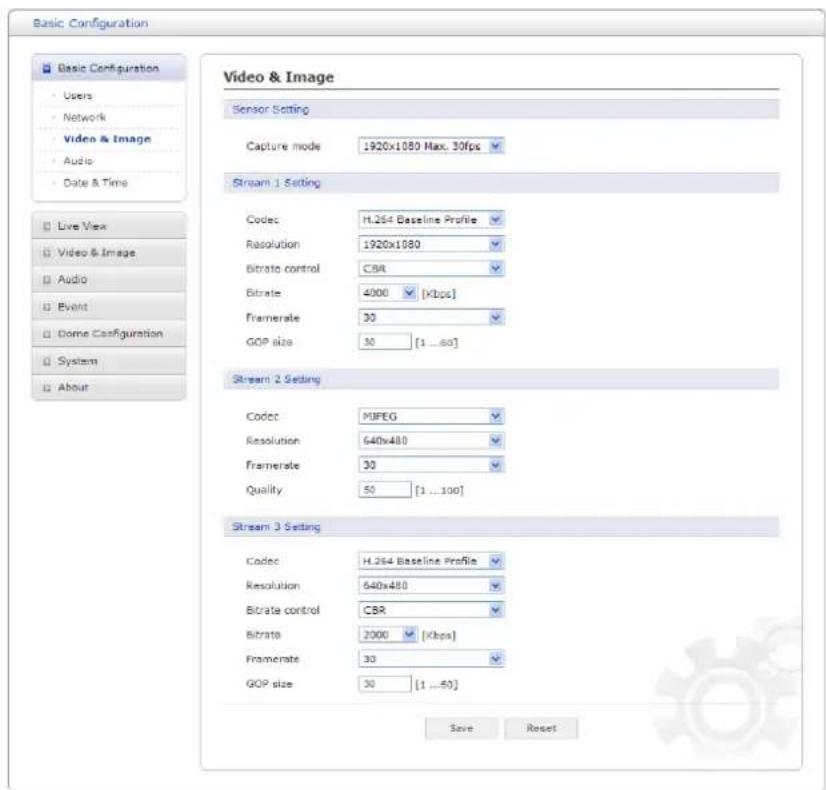Open Stream 3 Codec dropdown
The width and height of the screenshot is (826, 790).
(x=431, y=561)
